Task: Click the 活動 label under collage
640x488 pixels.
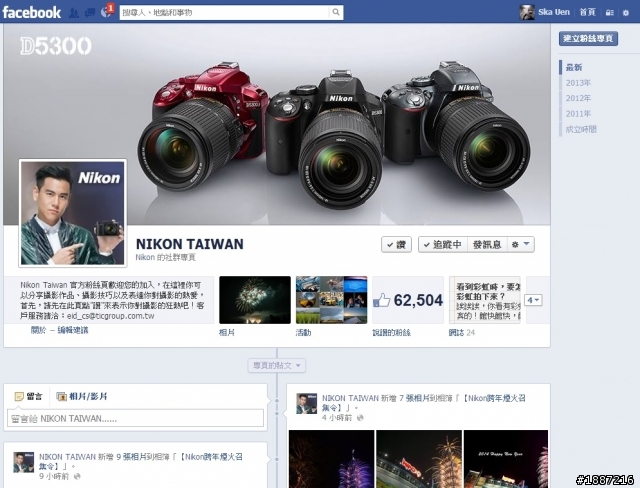Action: pyautogui.click(x=304, y=333)
